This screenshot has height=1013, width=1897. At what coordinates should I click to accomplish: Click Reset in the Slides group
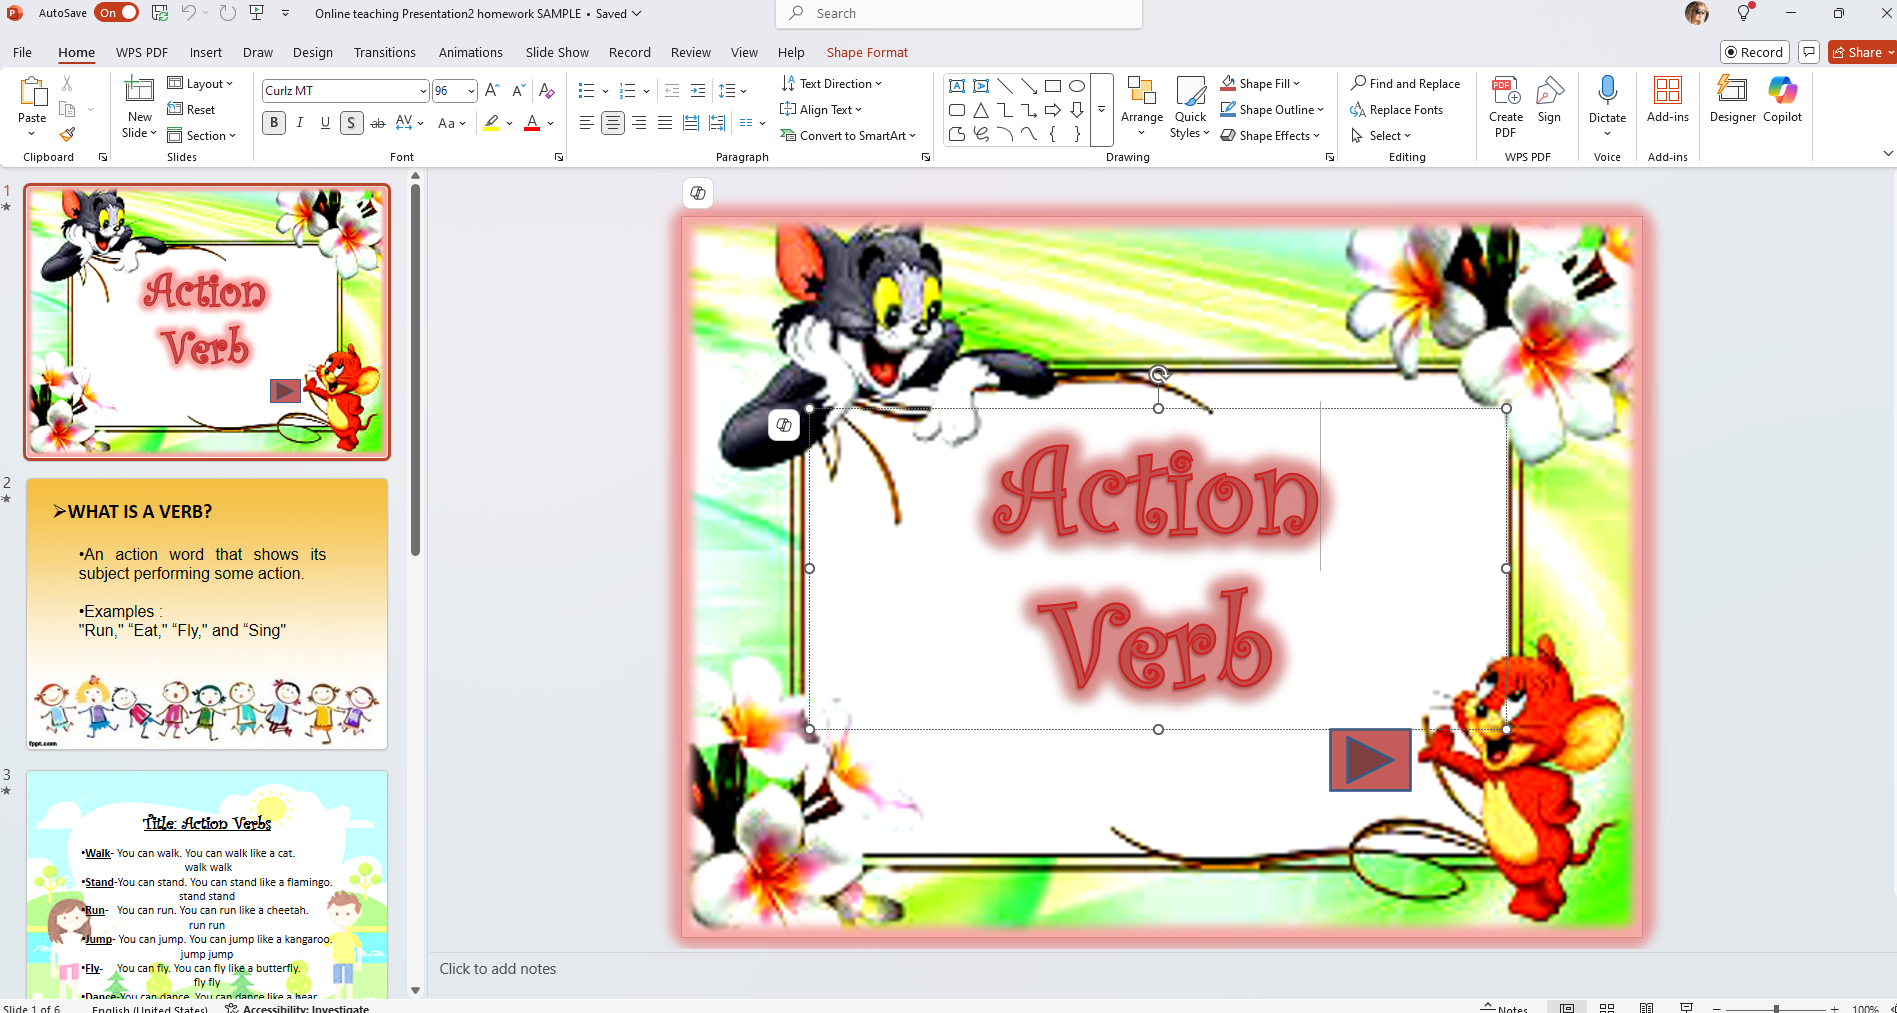[x=191, y=110]
